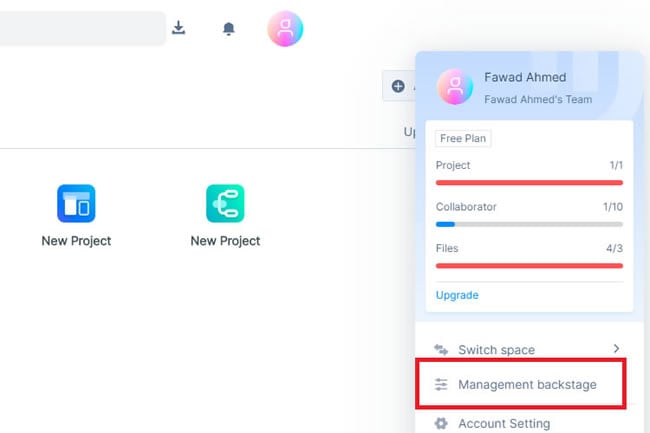Click the Project usage progress bar

click(x=529, y=183)
